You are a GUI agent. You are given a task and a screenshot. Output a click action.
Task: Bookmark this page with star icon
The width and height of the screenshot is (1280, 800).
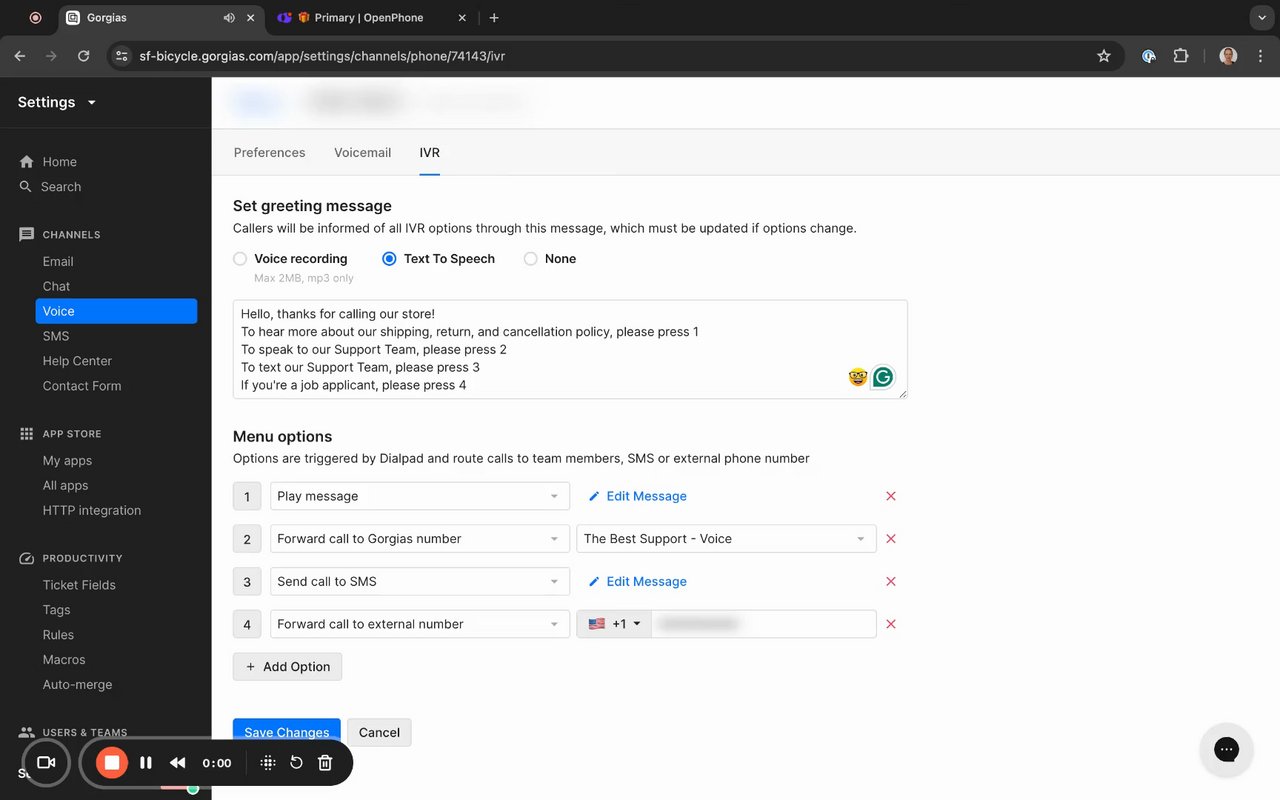click(1104, 56)
